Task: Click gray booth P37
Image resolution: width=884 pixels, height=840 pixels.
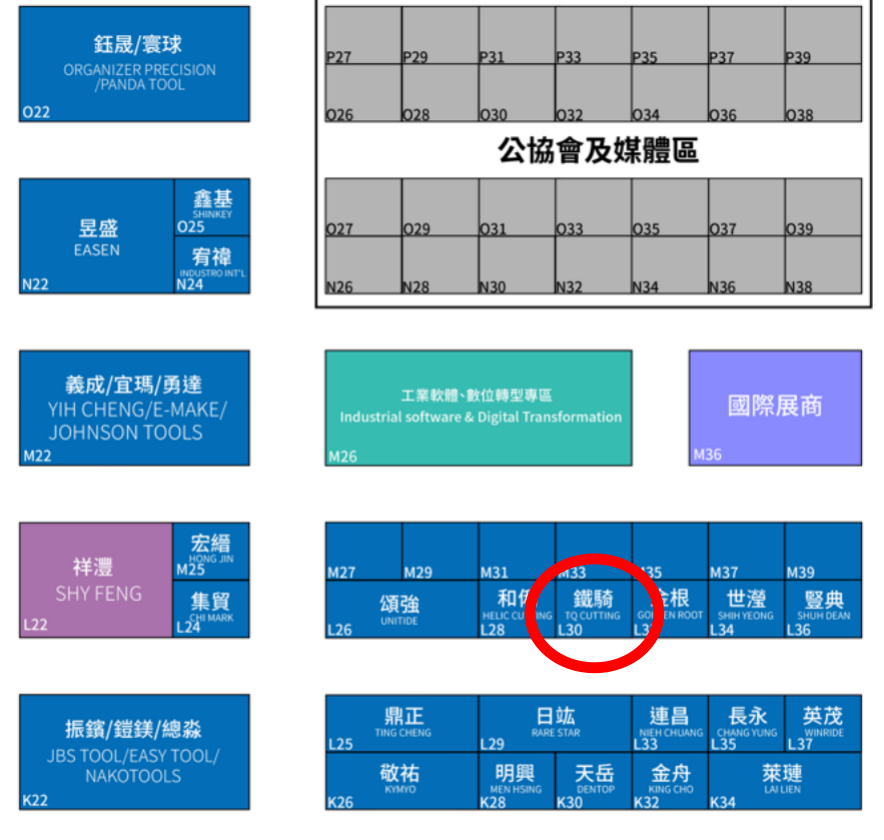Action: (x=747, y=35)
